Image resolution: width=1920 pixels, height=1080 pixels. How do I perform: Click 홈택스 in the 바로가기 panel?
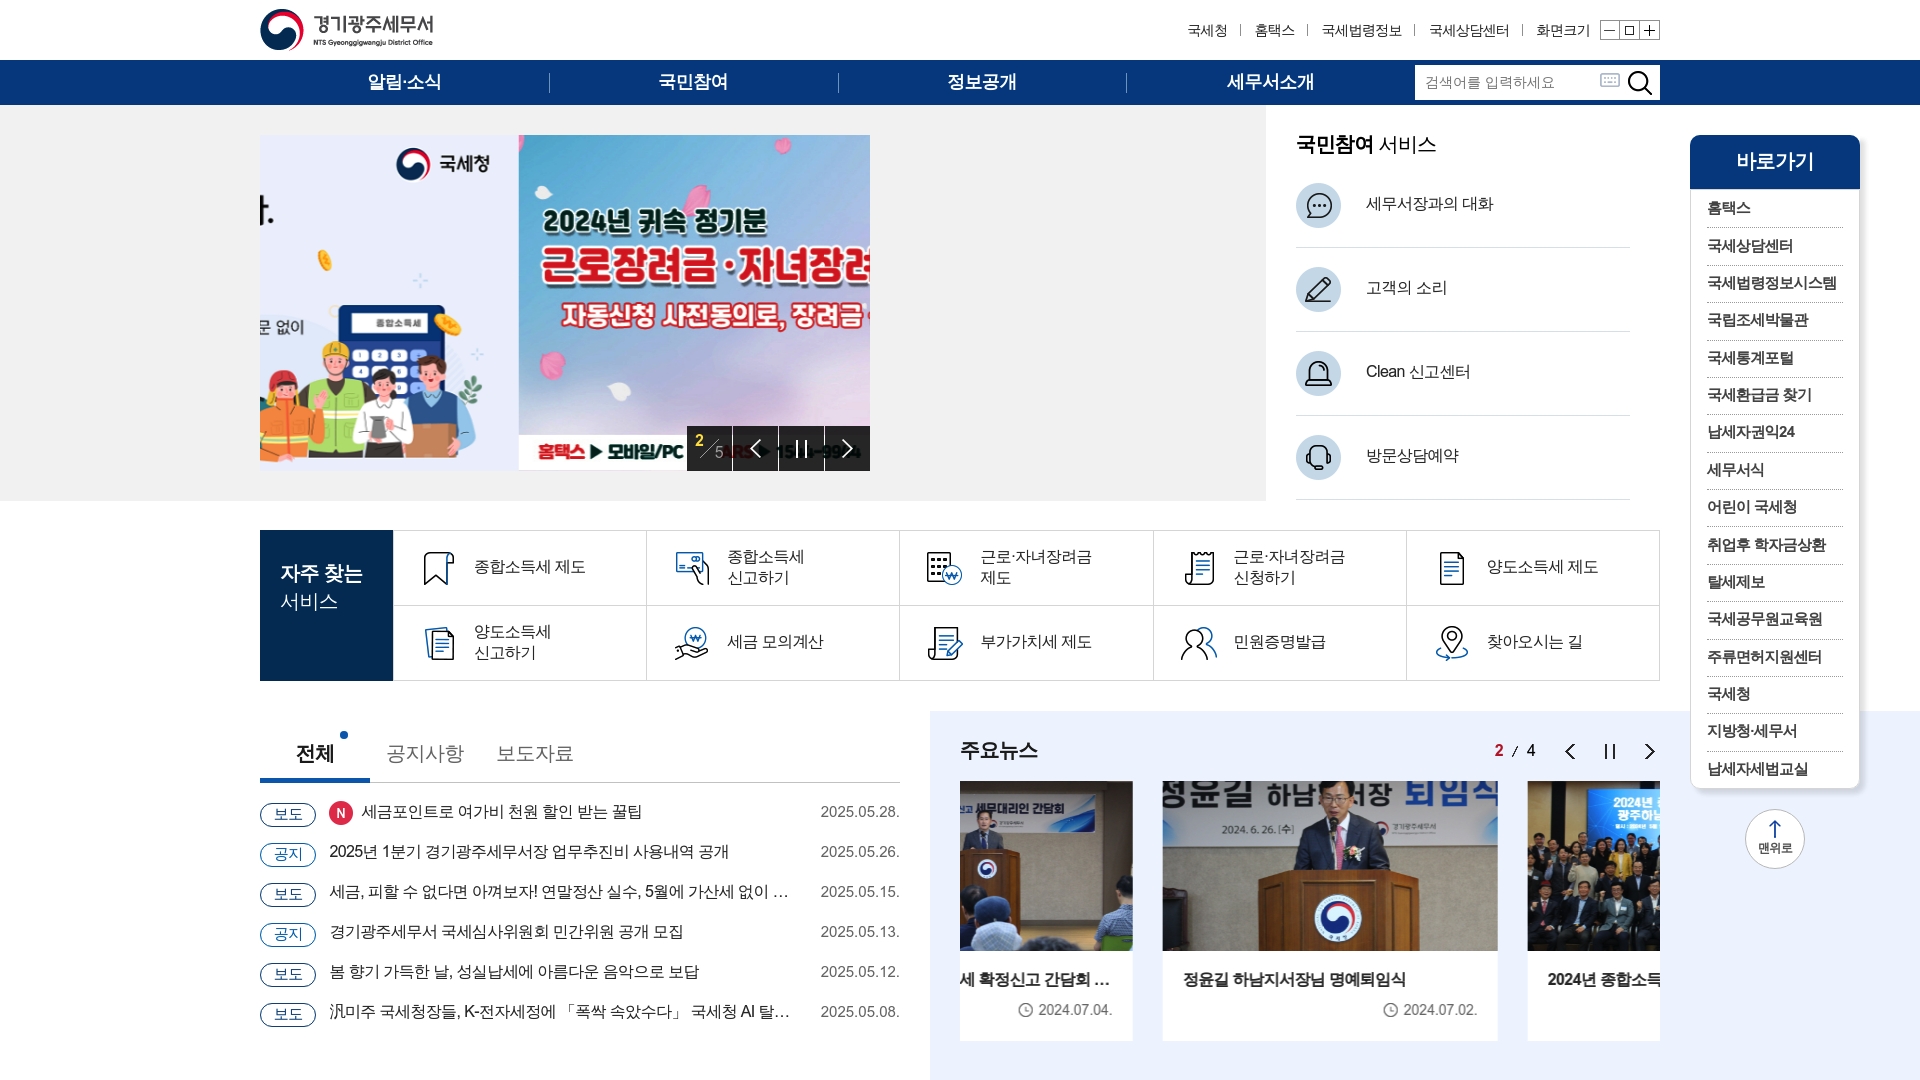1729,209
